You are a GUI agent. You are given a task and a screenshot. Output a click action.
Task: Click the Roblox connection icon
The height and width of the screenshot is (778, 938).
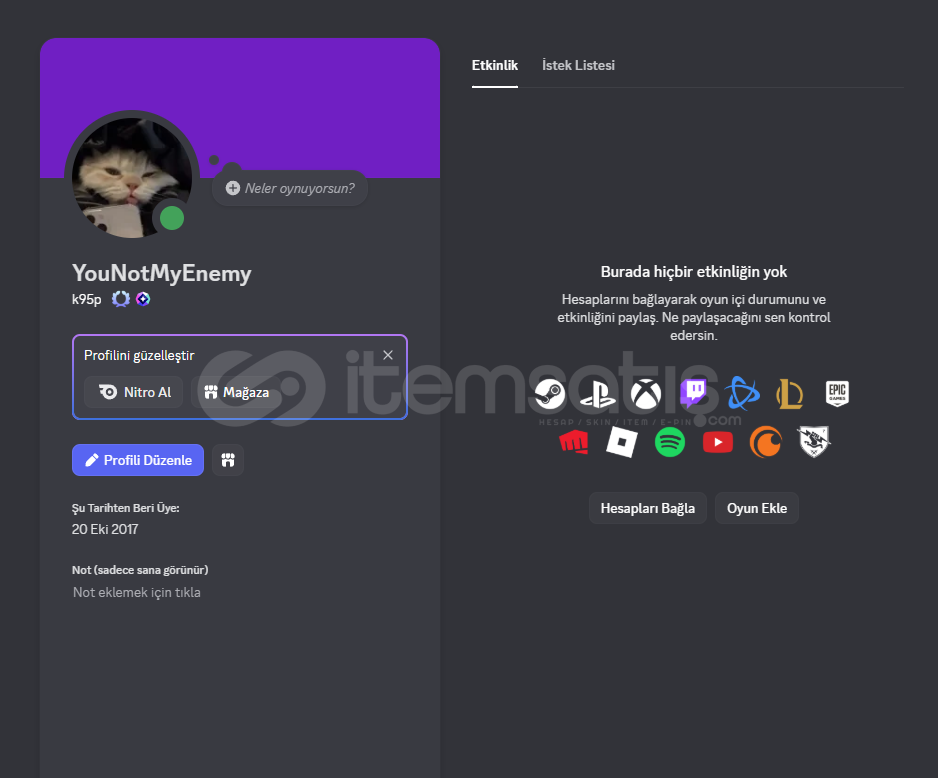click(622, 443)
